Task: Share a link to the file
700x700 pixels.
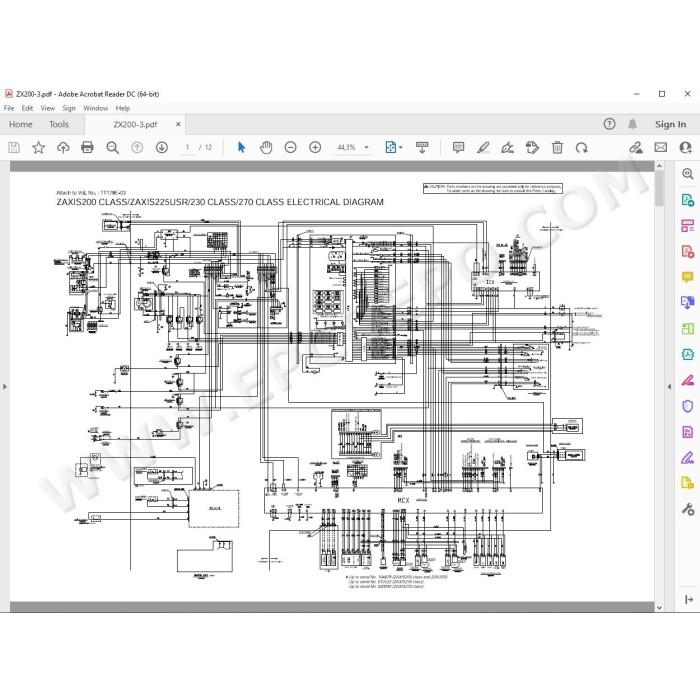Action: click(636, 147)
